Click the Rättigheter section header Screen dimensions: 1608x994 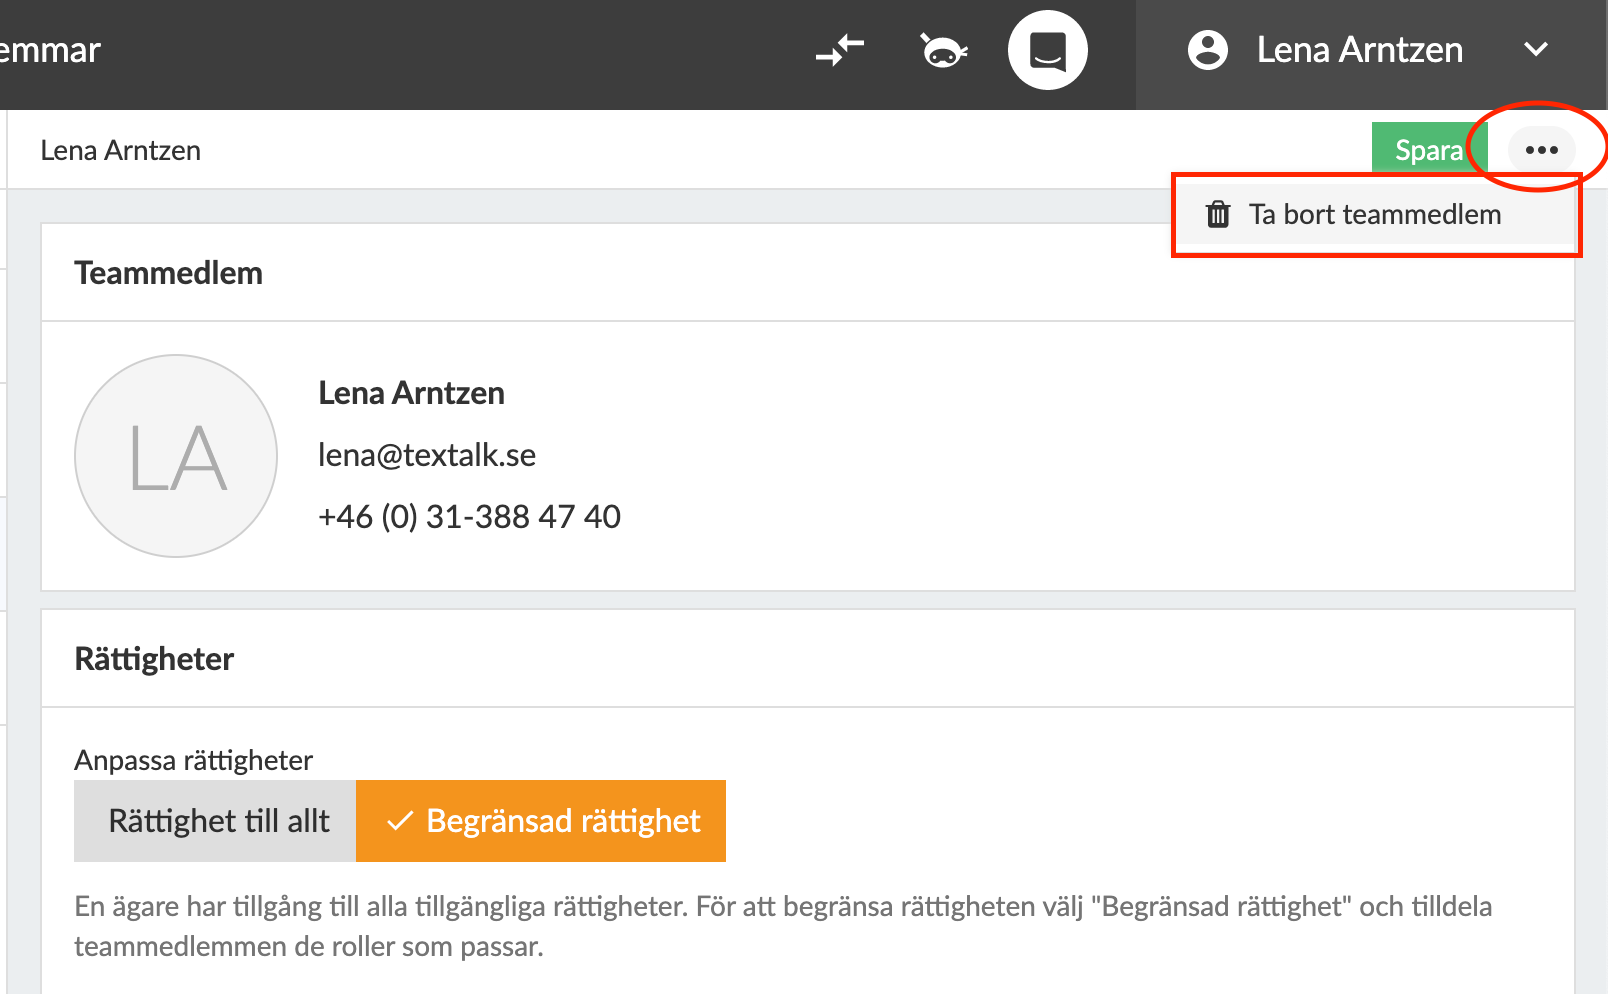[x=155, y=659]
